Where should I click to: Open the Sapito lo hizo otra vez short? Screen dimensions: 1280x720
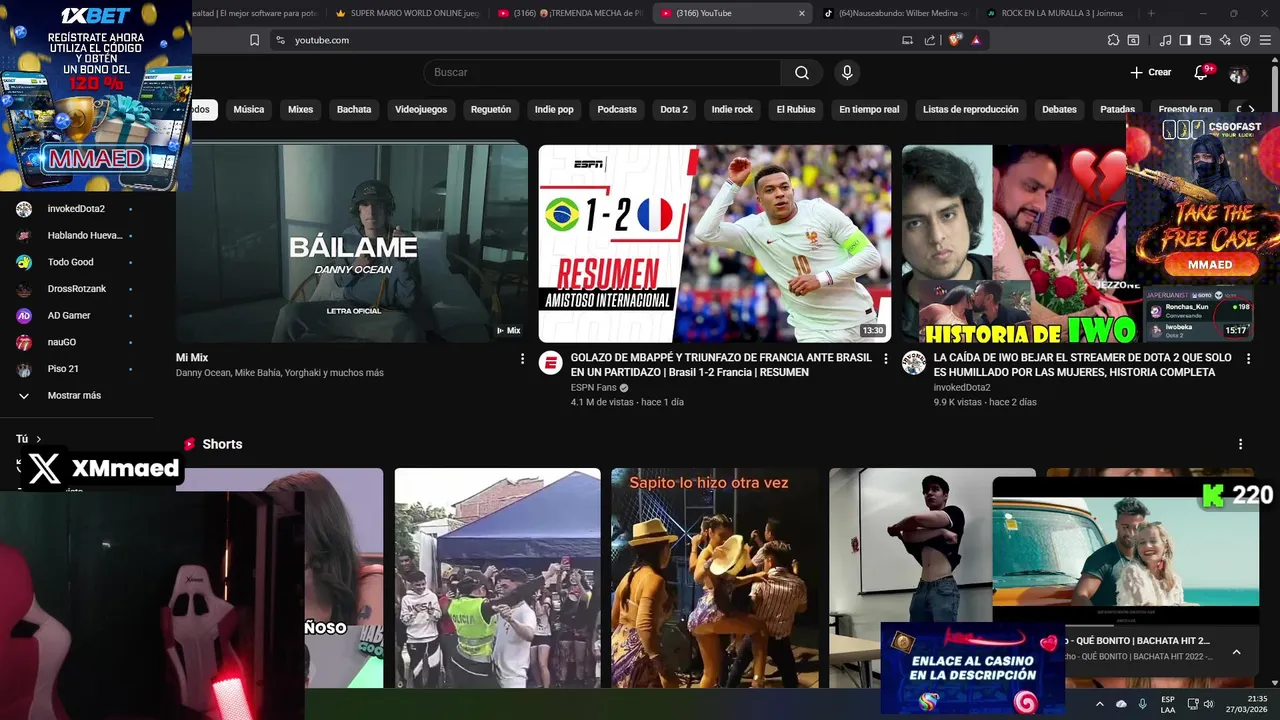(x=715, y=578)
